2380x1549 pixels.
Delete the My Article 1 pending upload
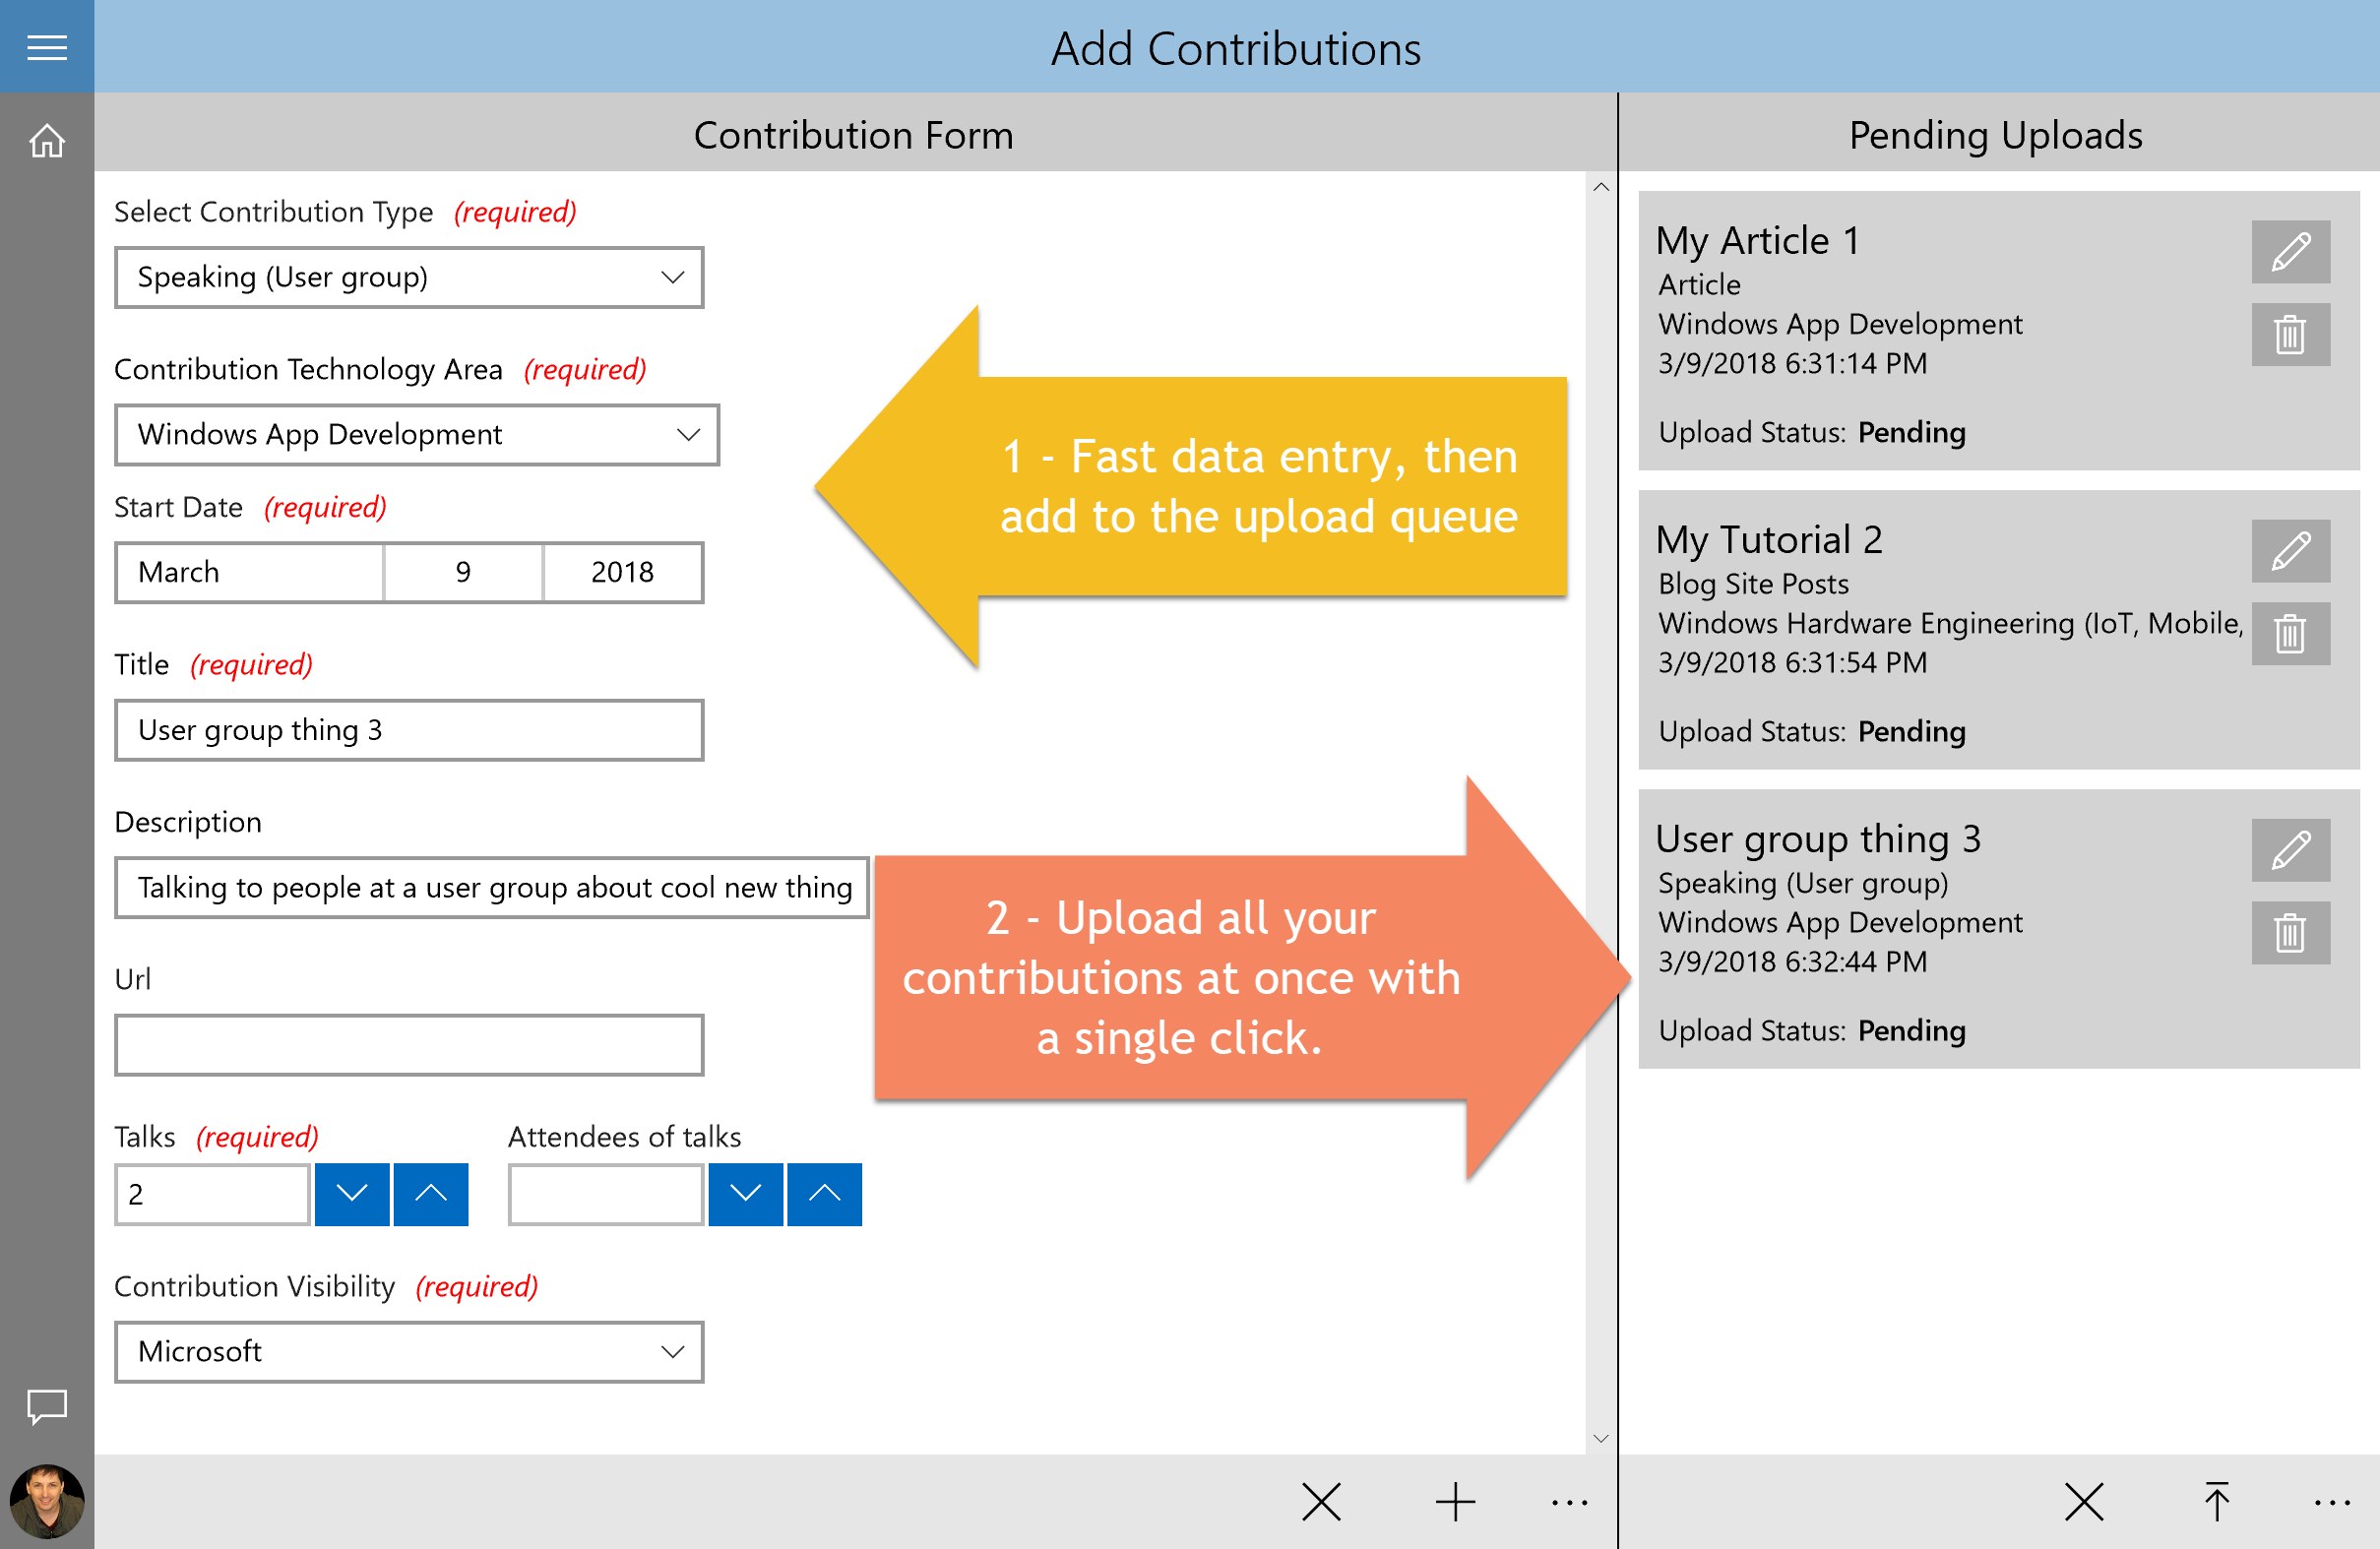point(2289,335)
